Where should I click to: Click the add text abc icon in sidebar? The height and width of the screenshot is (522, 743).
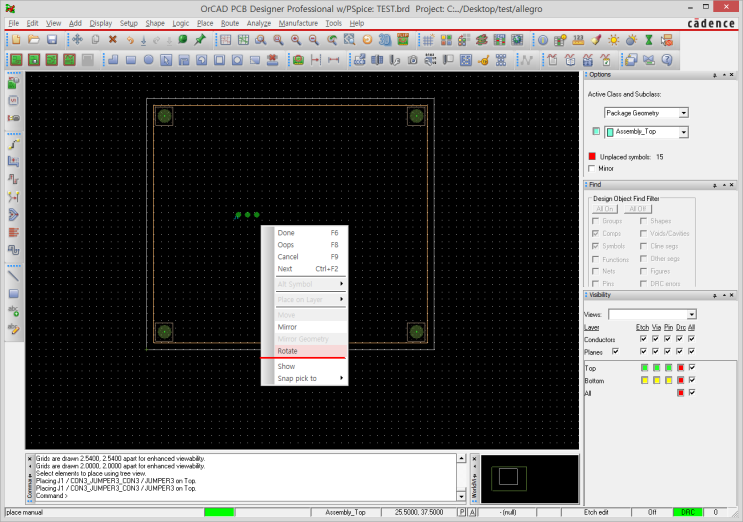pos(14,311)
